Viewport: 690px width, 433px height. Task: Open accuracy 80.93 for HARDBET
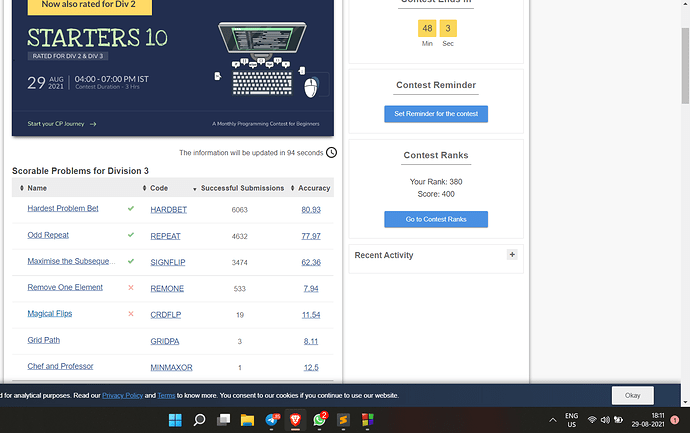311,210
